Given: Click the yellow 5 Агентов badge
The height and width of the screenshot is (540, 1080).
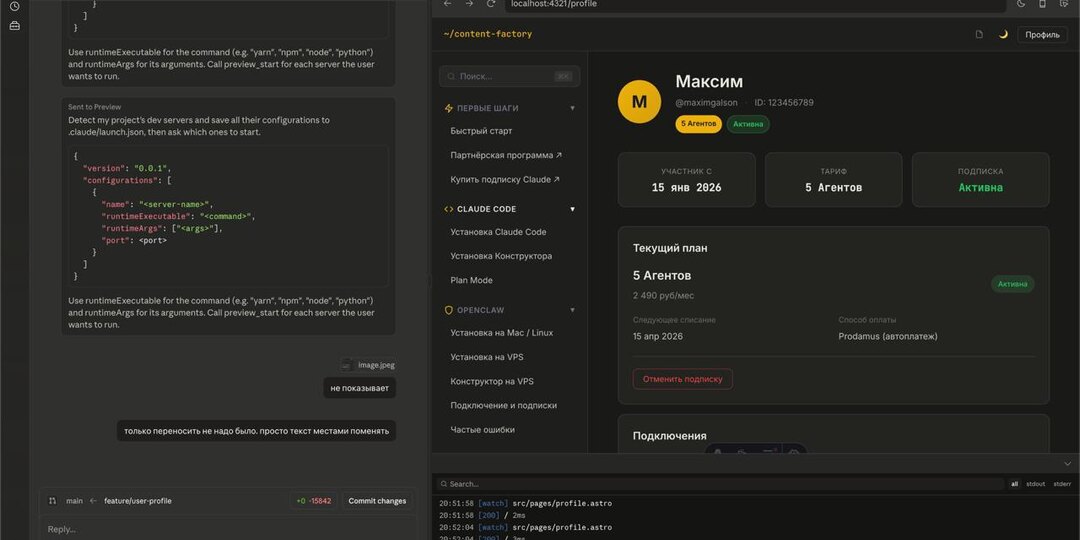Looking at the screenshot, I should (698, 125).
